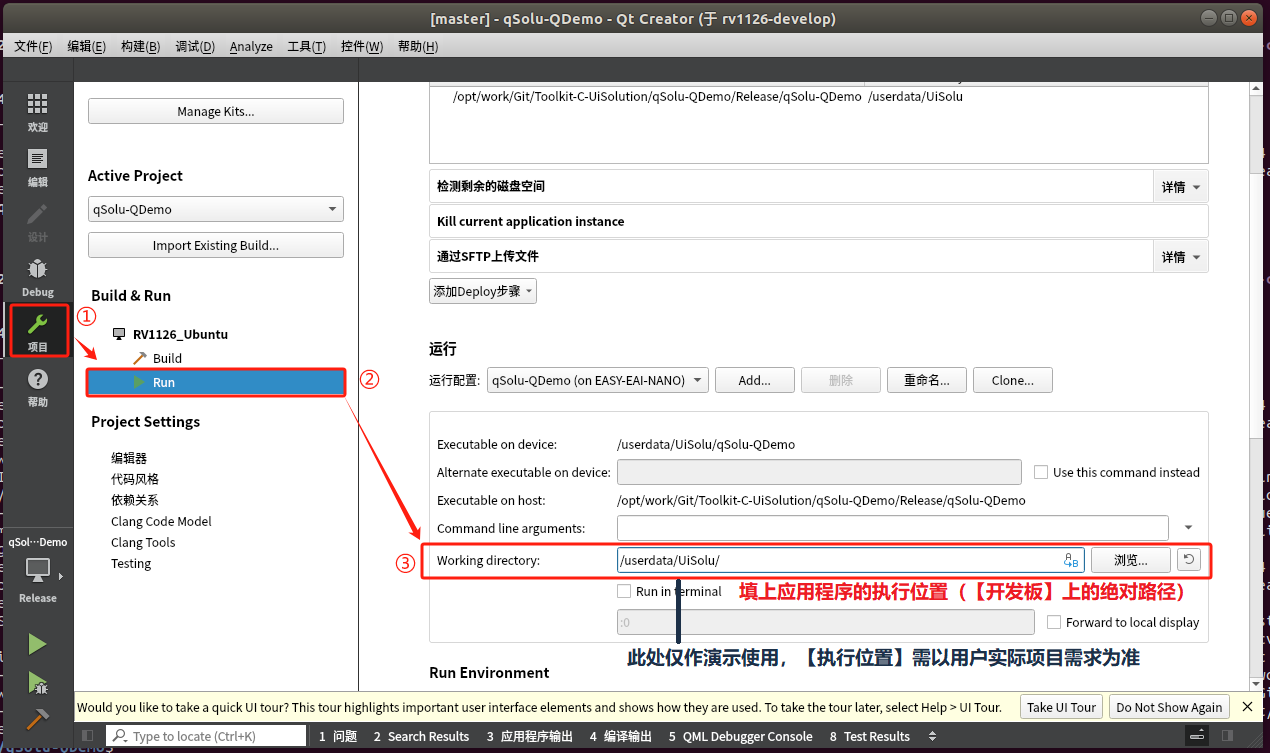
Task: Open the 构建(B) menu
Action: coord(140,46)
